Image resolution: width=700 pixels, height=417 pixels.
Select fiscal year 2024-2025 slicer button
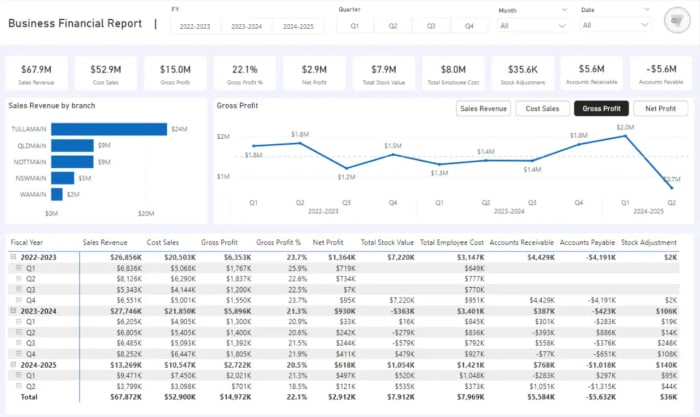click(298, 26)
